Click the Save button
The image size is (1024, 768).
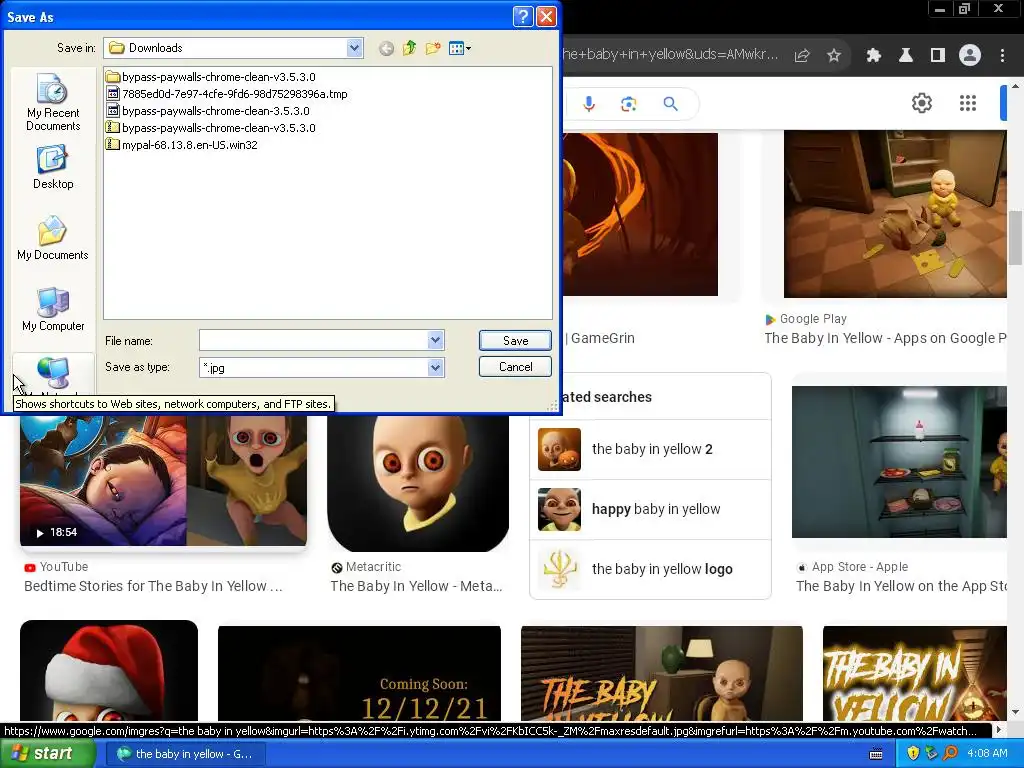(x=515, y=340)
